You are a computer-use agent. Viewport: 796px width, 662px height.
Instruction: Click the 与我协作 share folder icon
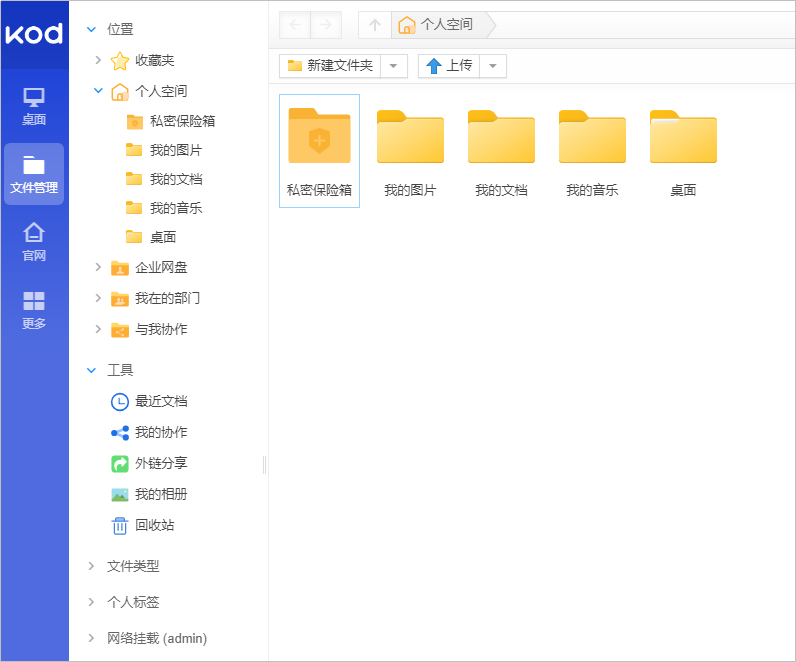[120, 329]
